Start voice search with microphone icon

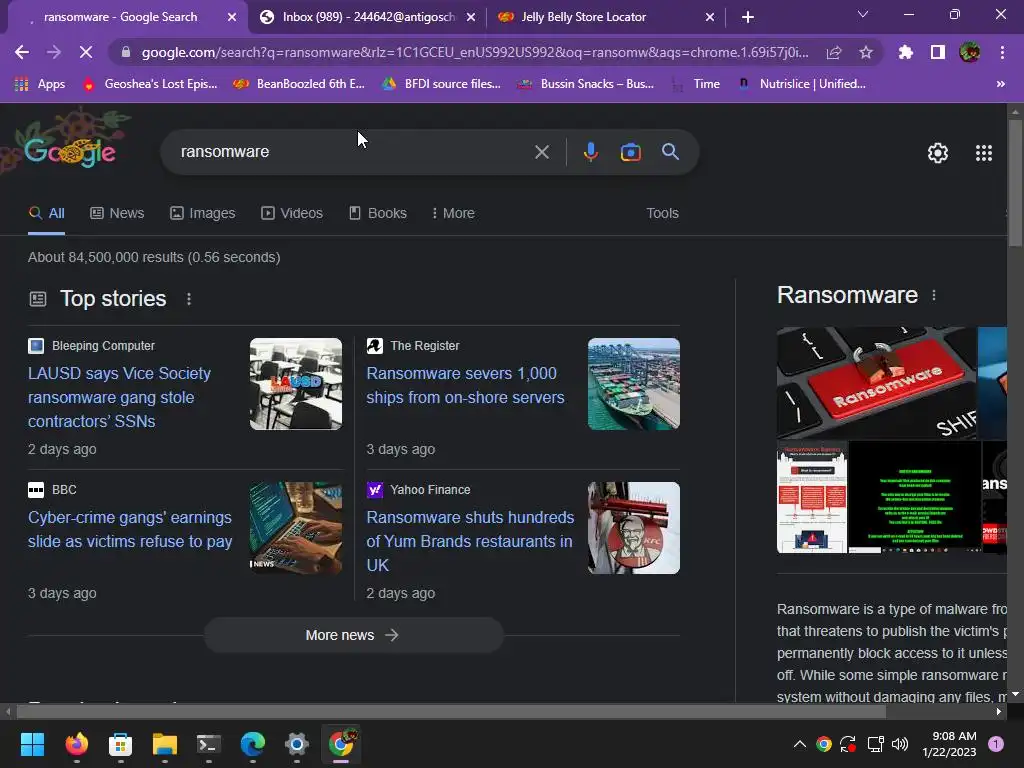click(590, 152)
